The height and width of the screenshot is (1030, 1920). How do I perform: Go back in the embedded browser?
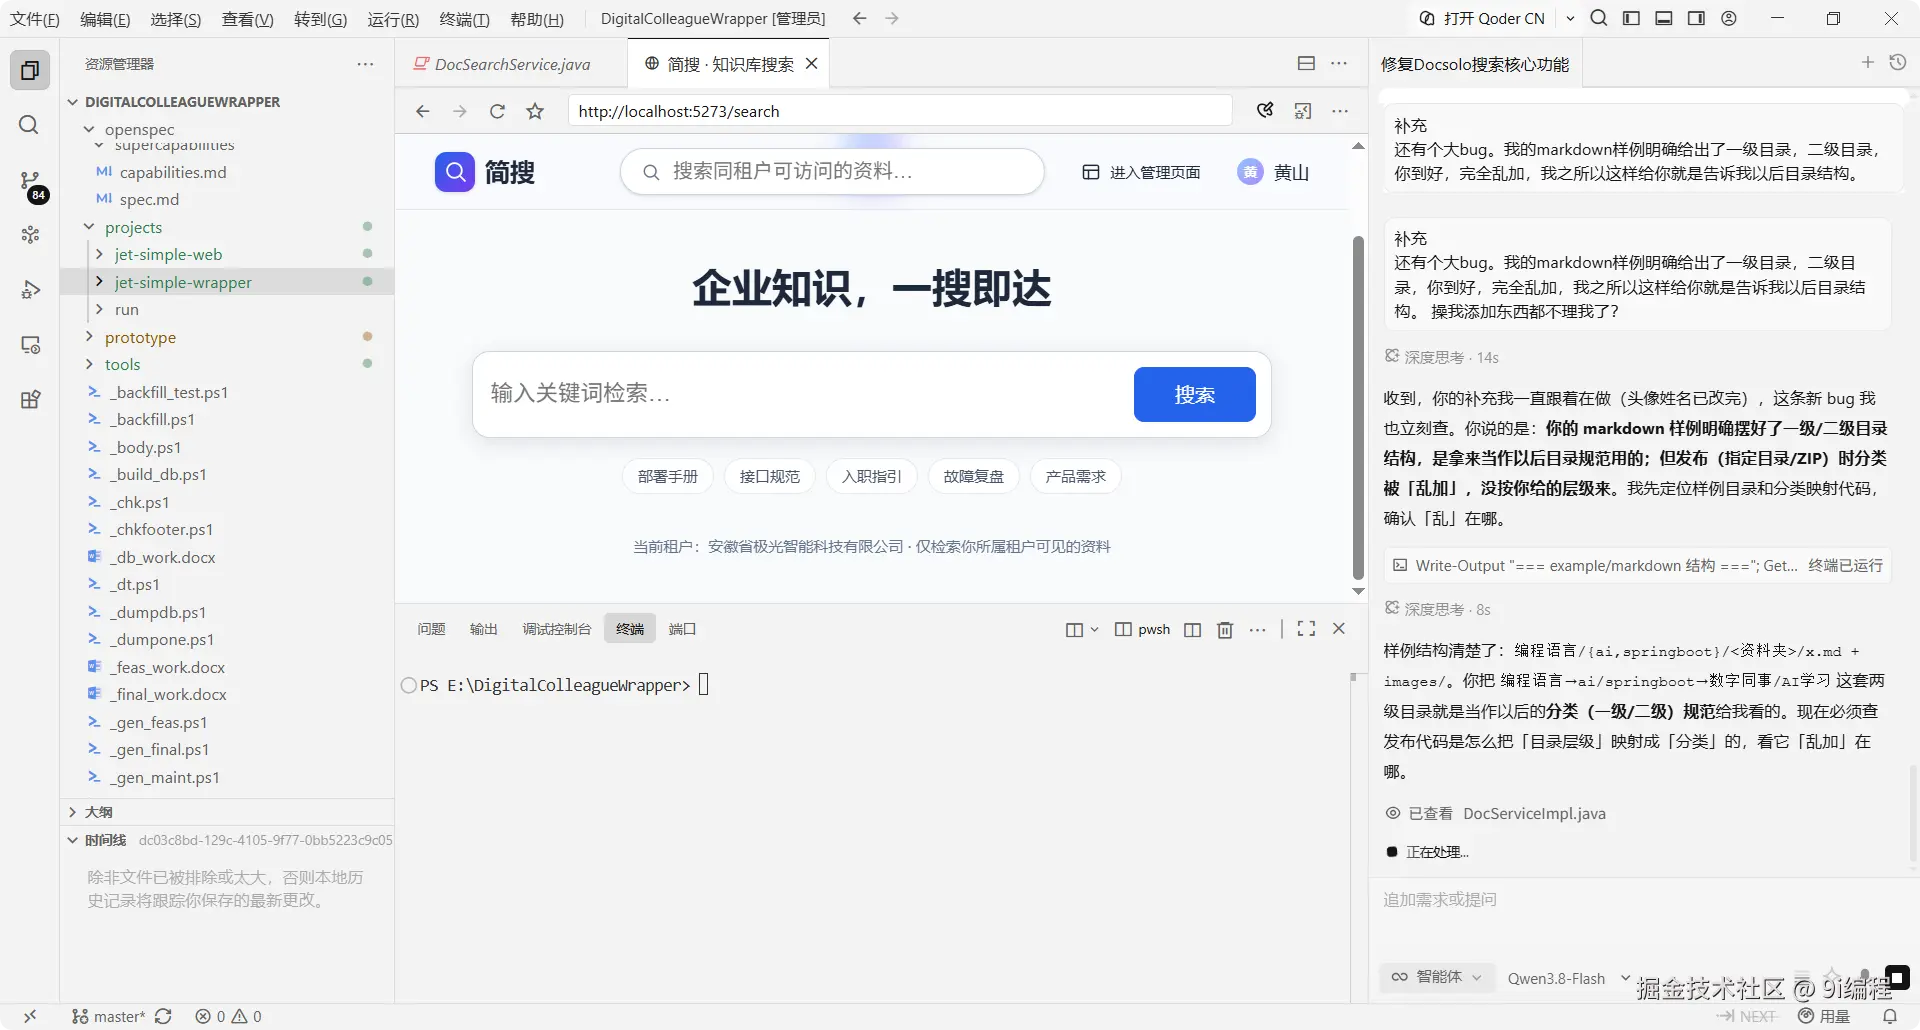[423, 111]
